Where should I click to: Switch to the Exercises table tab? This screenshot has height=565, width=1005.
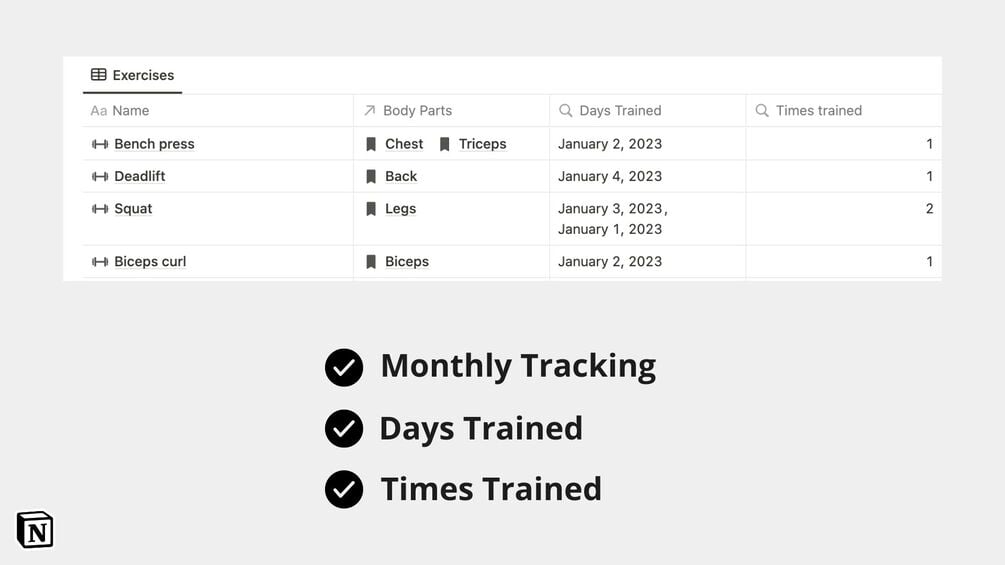132,75
